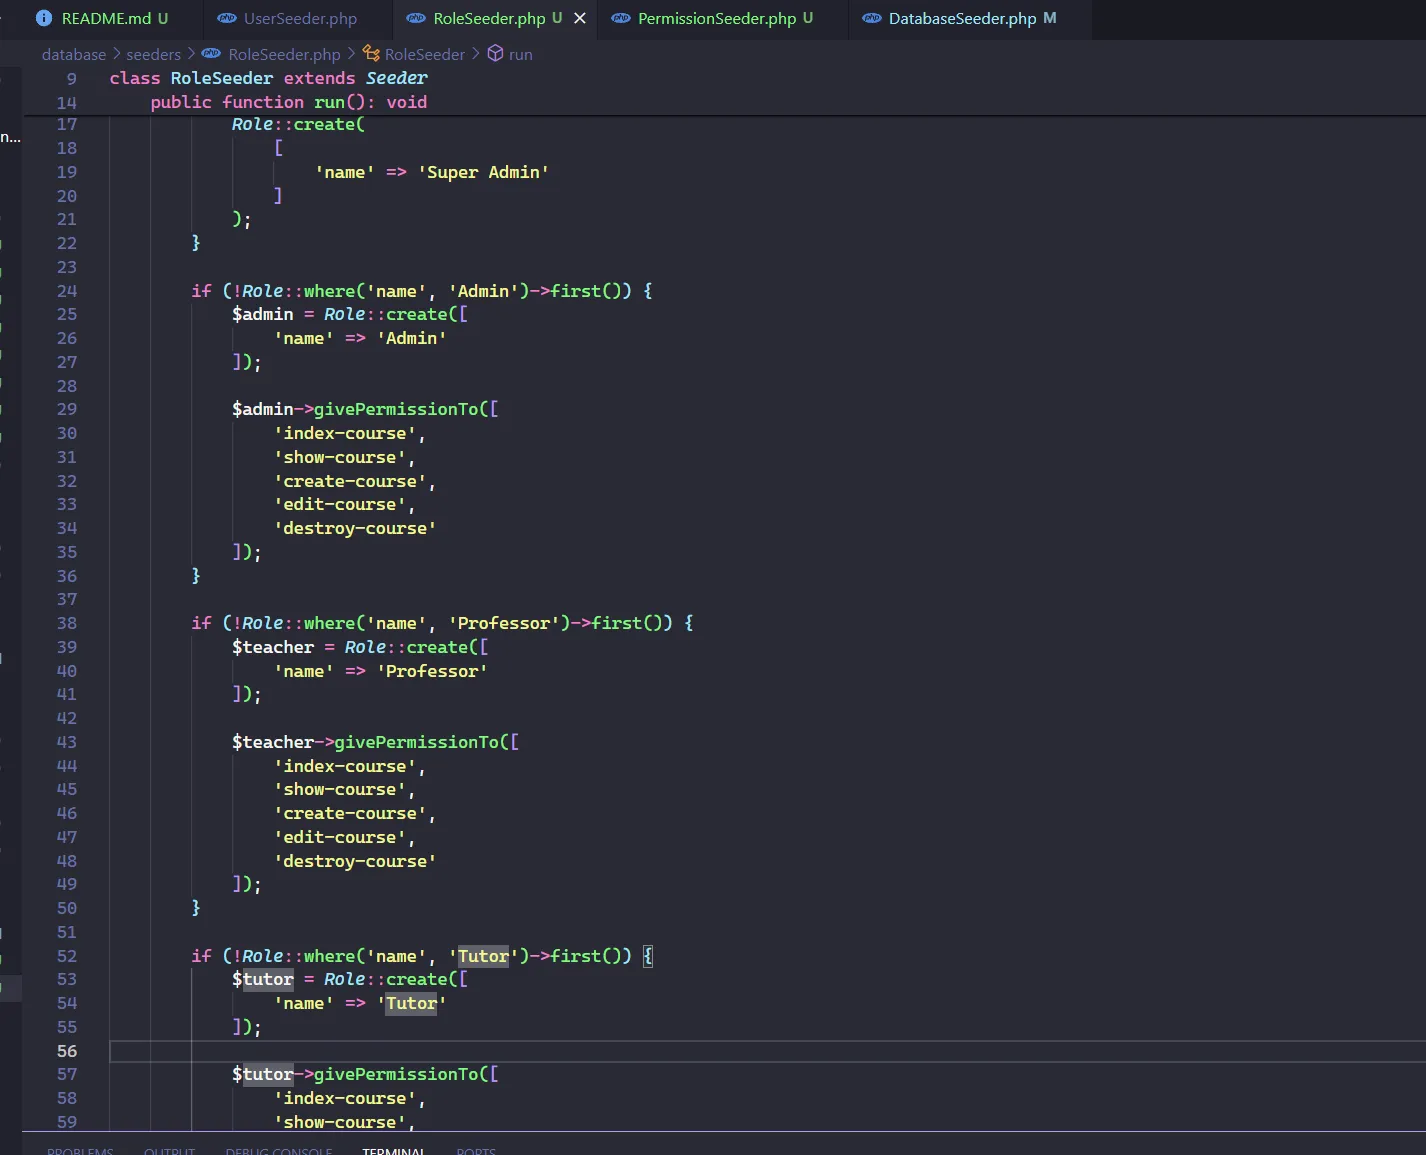Switch to the PROBLEMS panel tab

click(x=80, y=1150)
